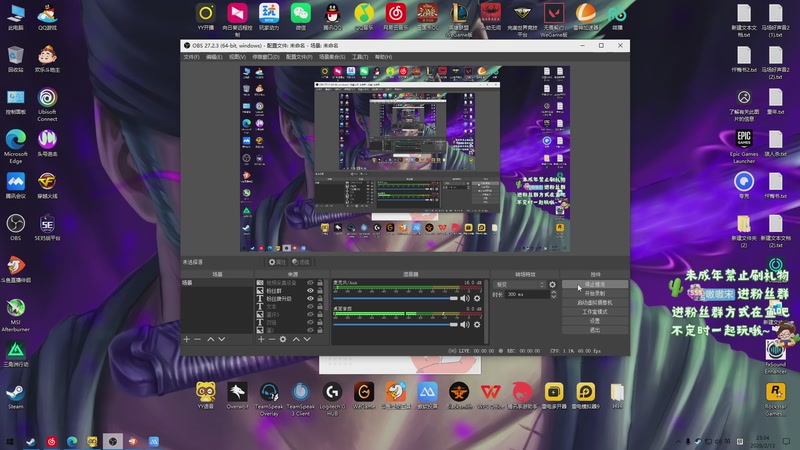Move source up with arrow icon

(x=296, y=339)
